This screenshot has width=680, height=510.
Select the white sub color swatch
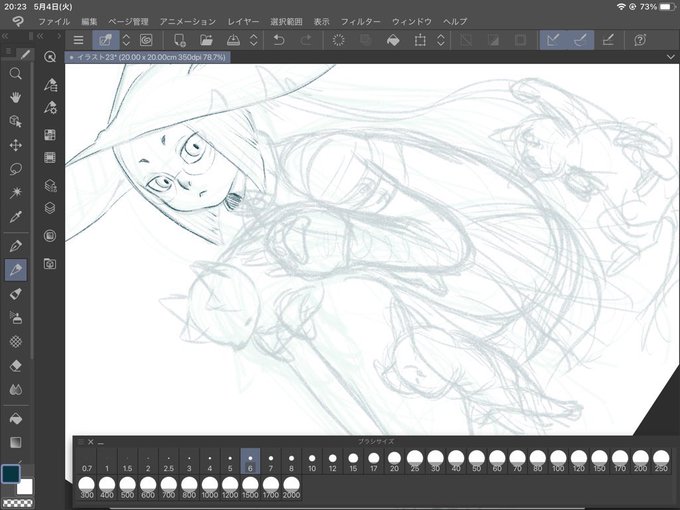(26, 487)
